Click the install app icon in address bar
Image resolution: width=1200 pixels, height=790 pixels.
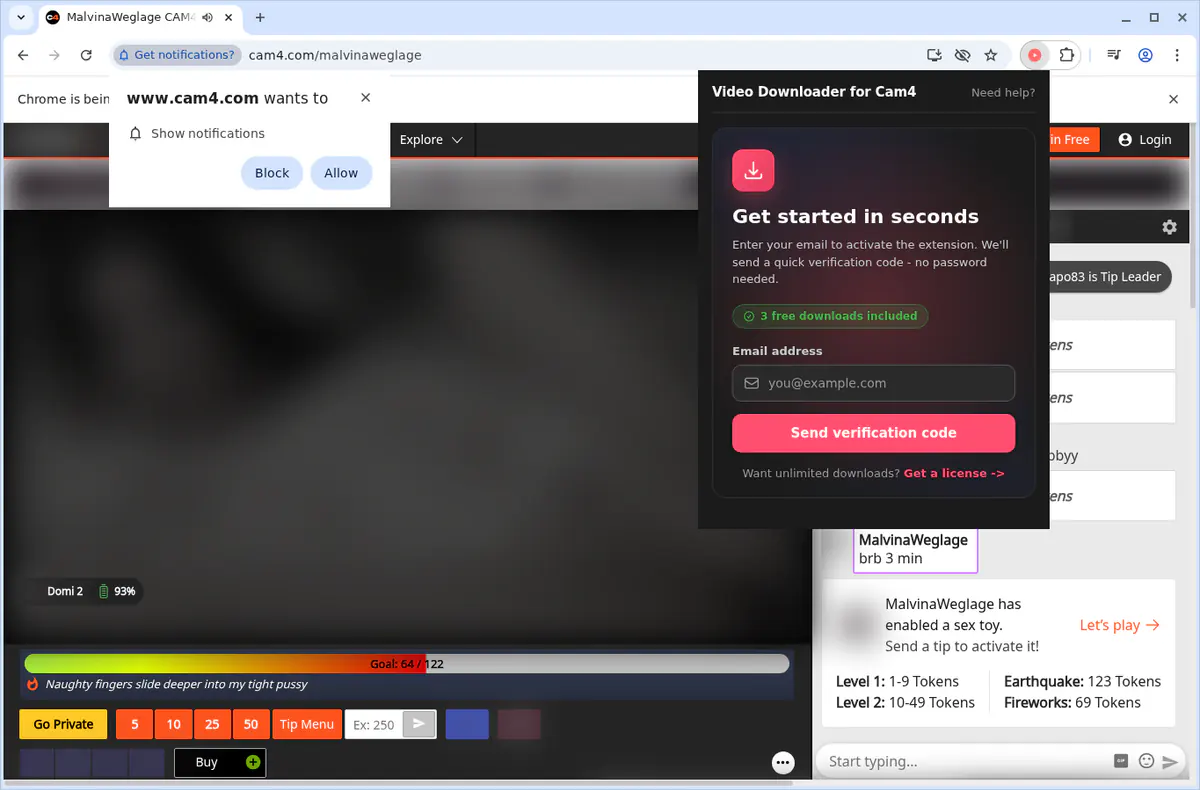934,55
